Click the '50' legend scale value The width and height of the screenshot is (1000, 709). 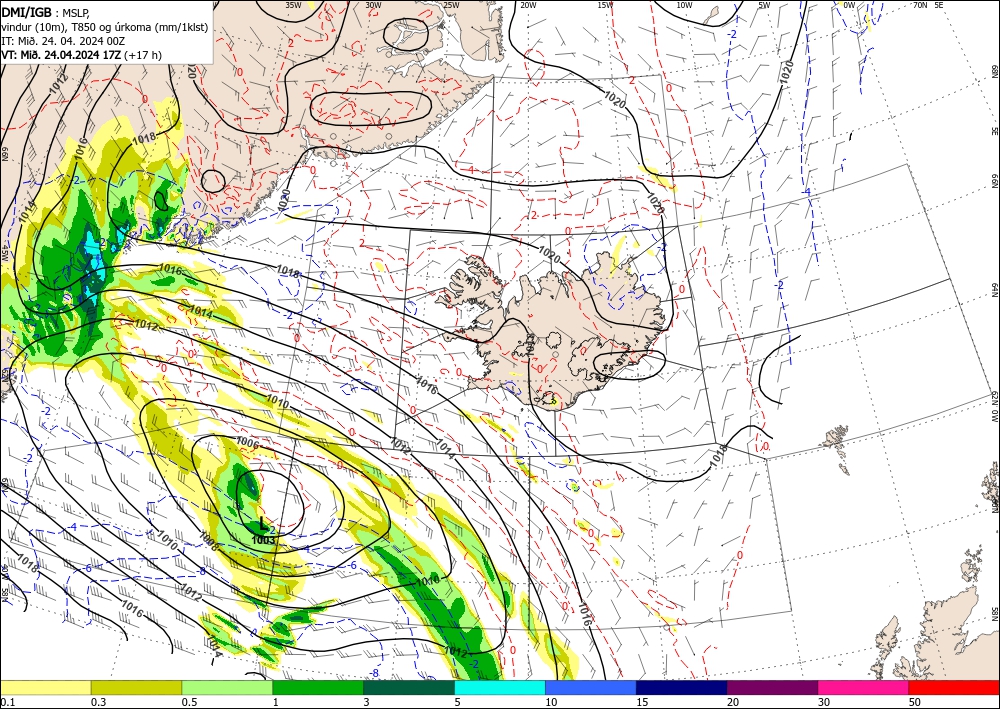click(x=915, y=702)
